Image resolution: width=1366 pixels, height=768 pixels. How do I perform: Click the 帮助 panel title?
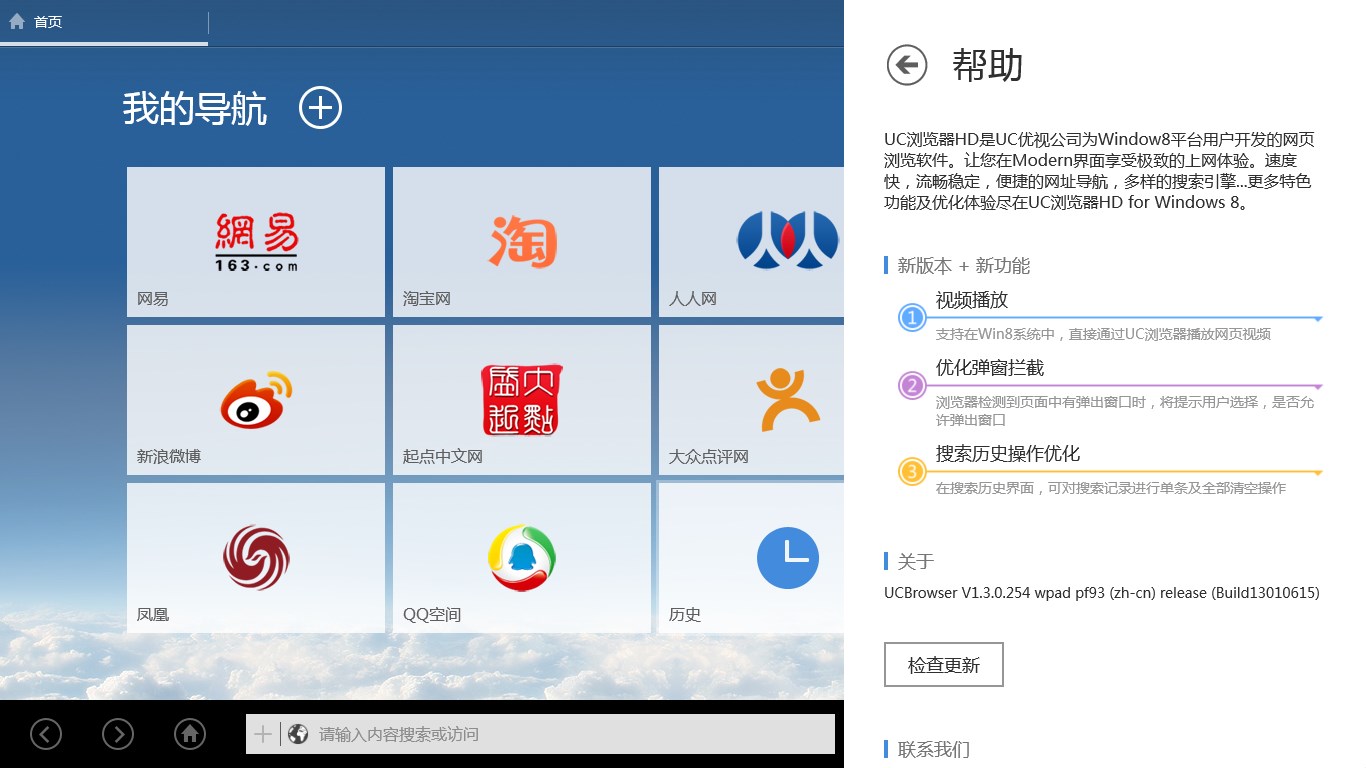tap(988, 66)
